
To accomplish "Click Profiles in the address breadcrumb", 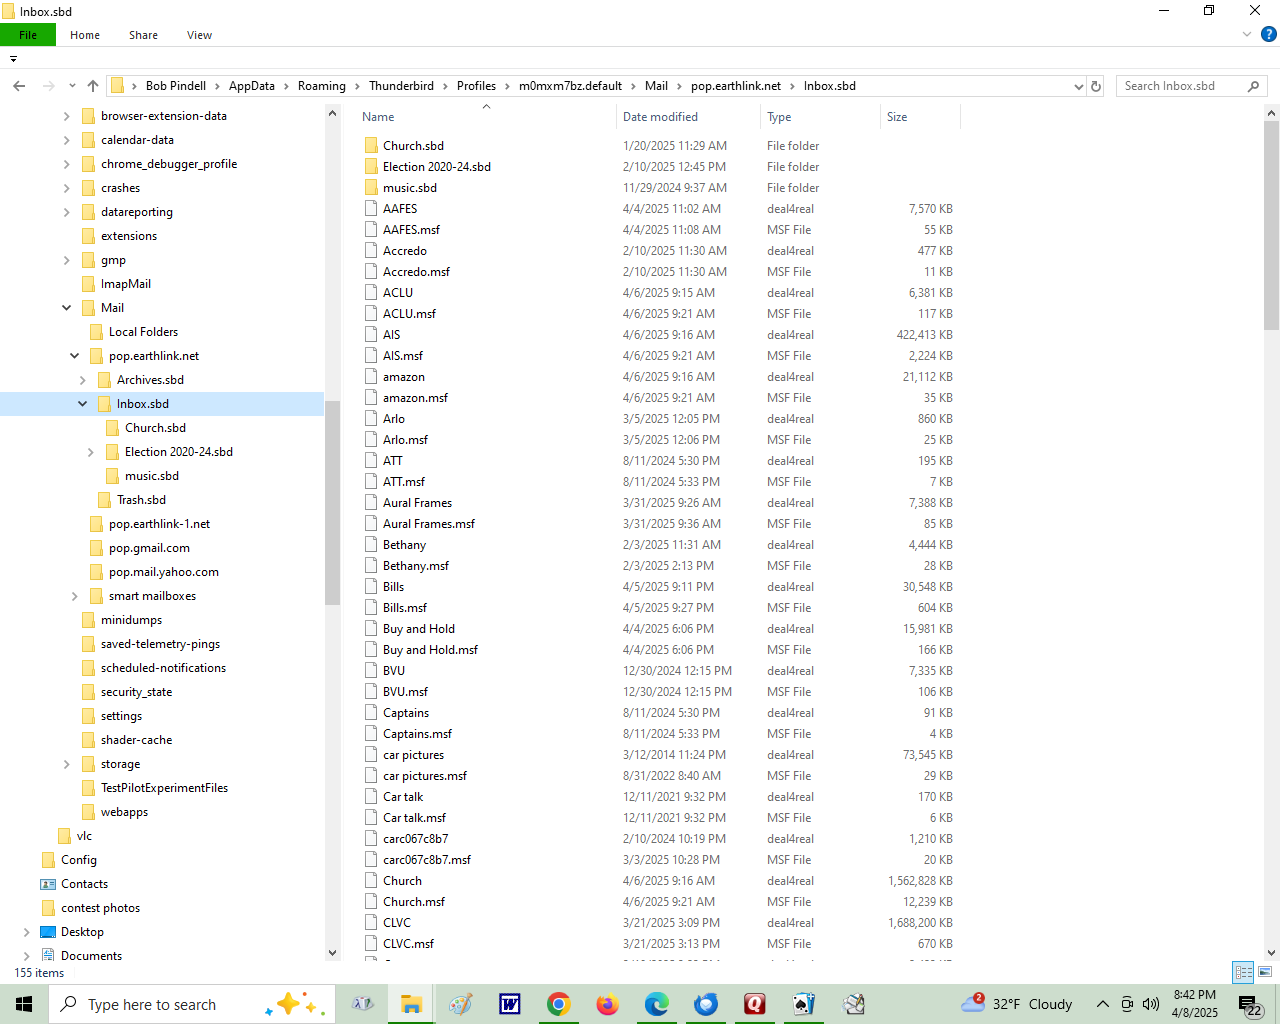I will pyautogui.click(x=476, y=86).
